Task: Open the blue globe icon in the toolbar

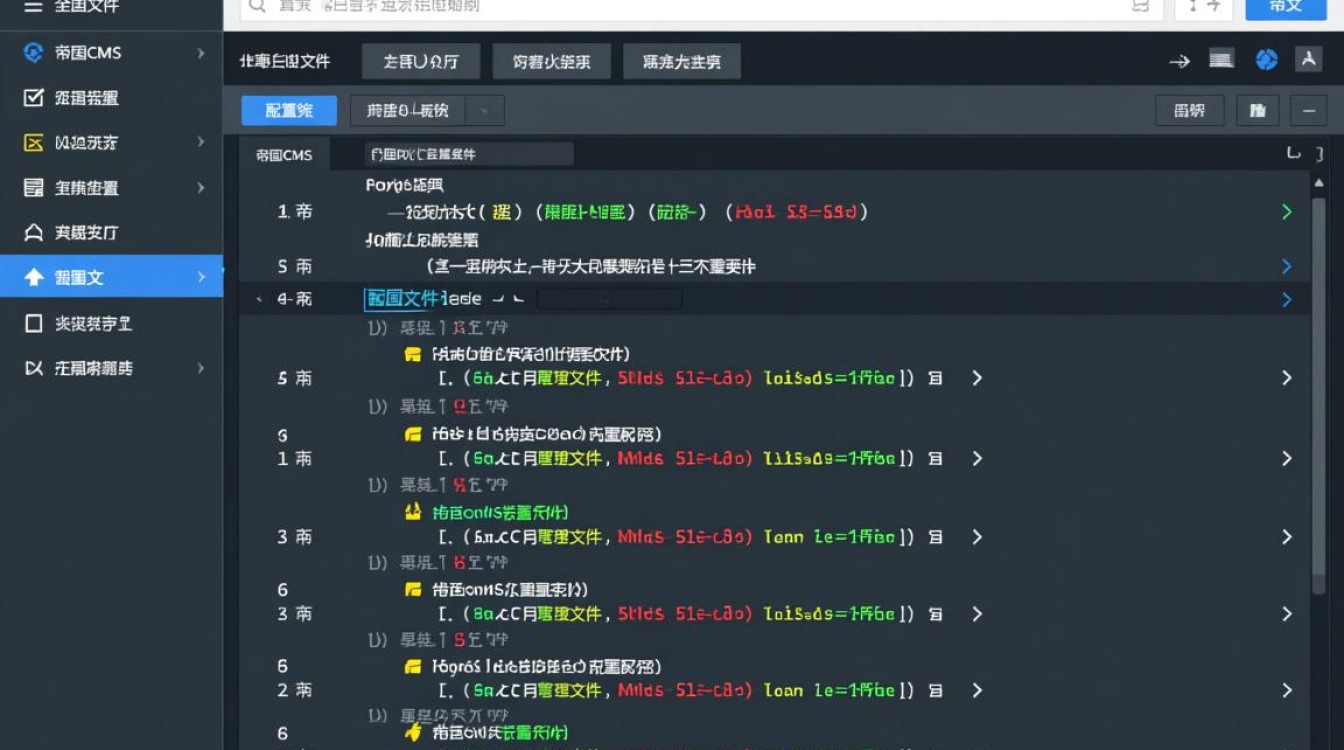Action: (x=1267, y=59)
